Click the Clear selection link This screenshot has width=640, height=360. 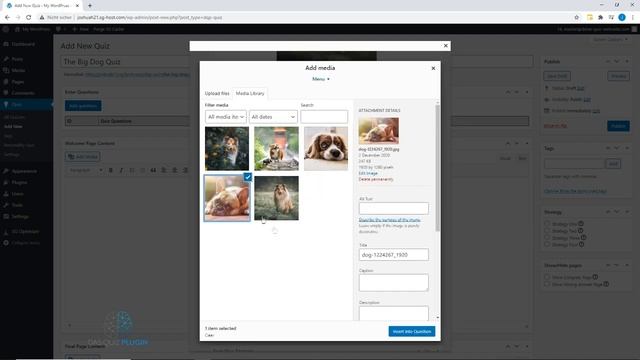coord(209,335)
